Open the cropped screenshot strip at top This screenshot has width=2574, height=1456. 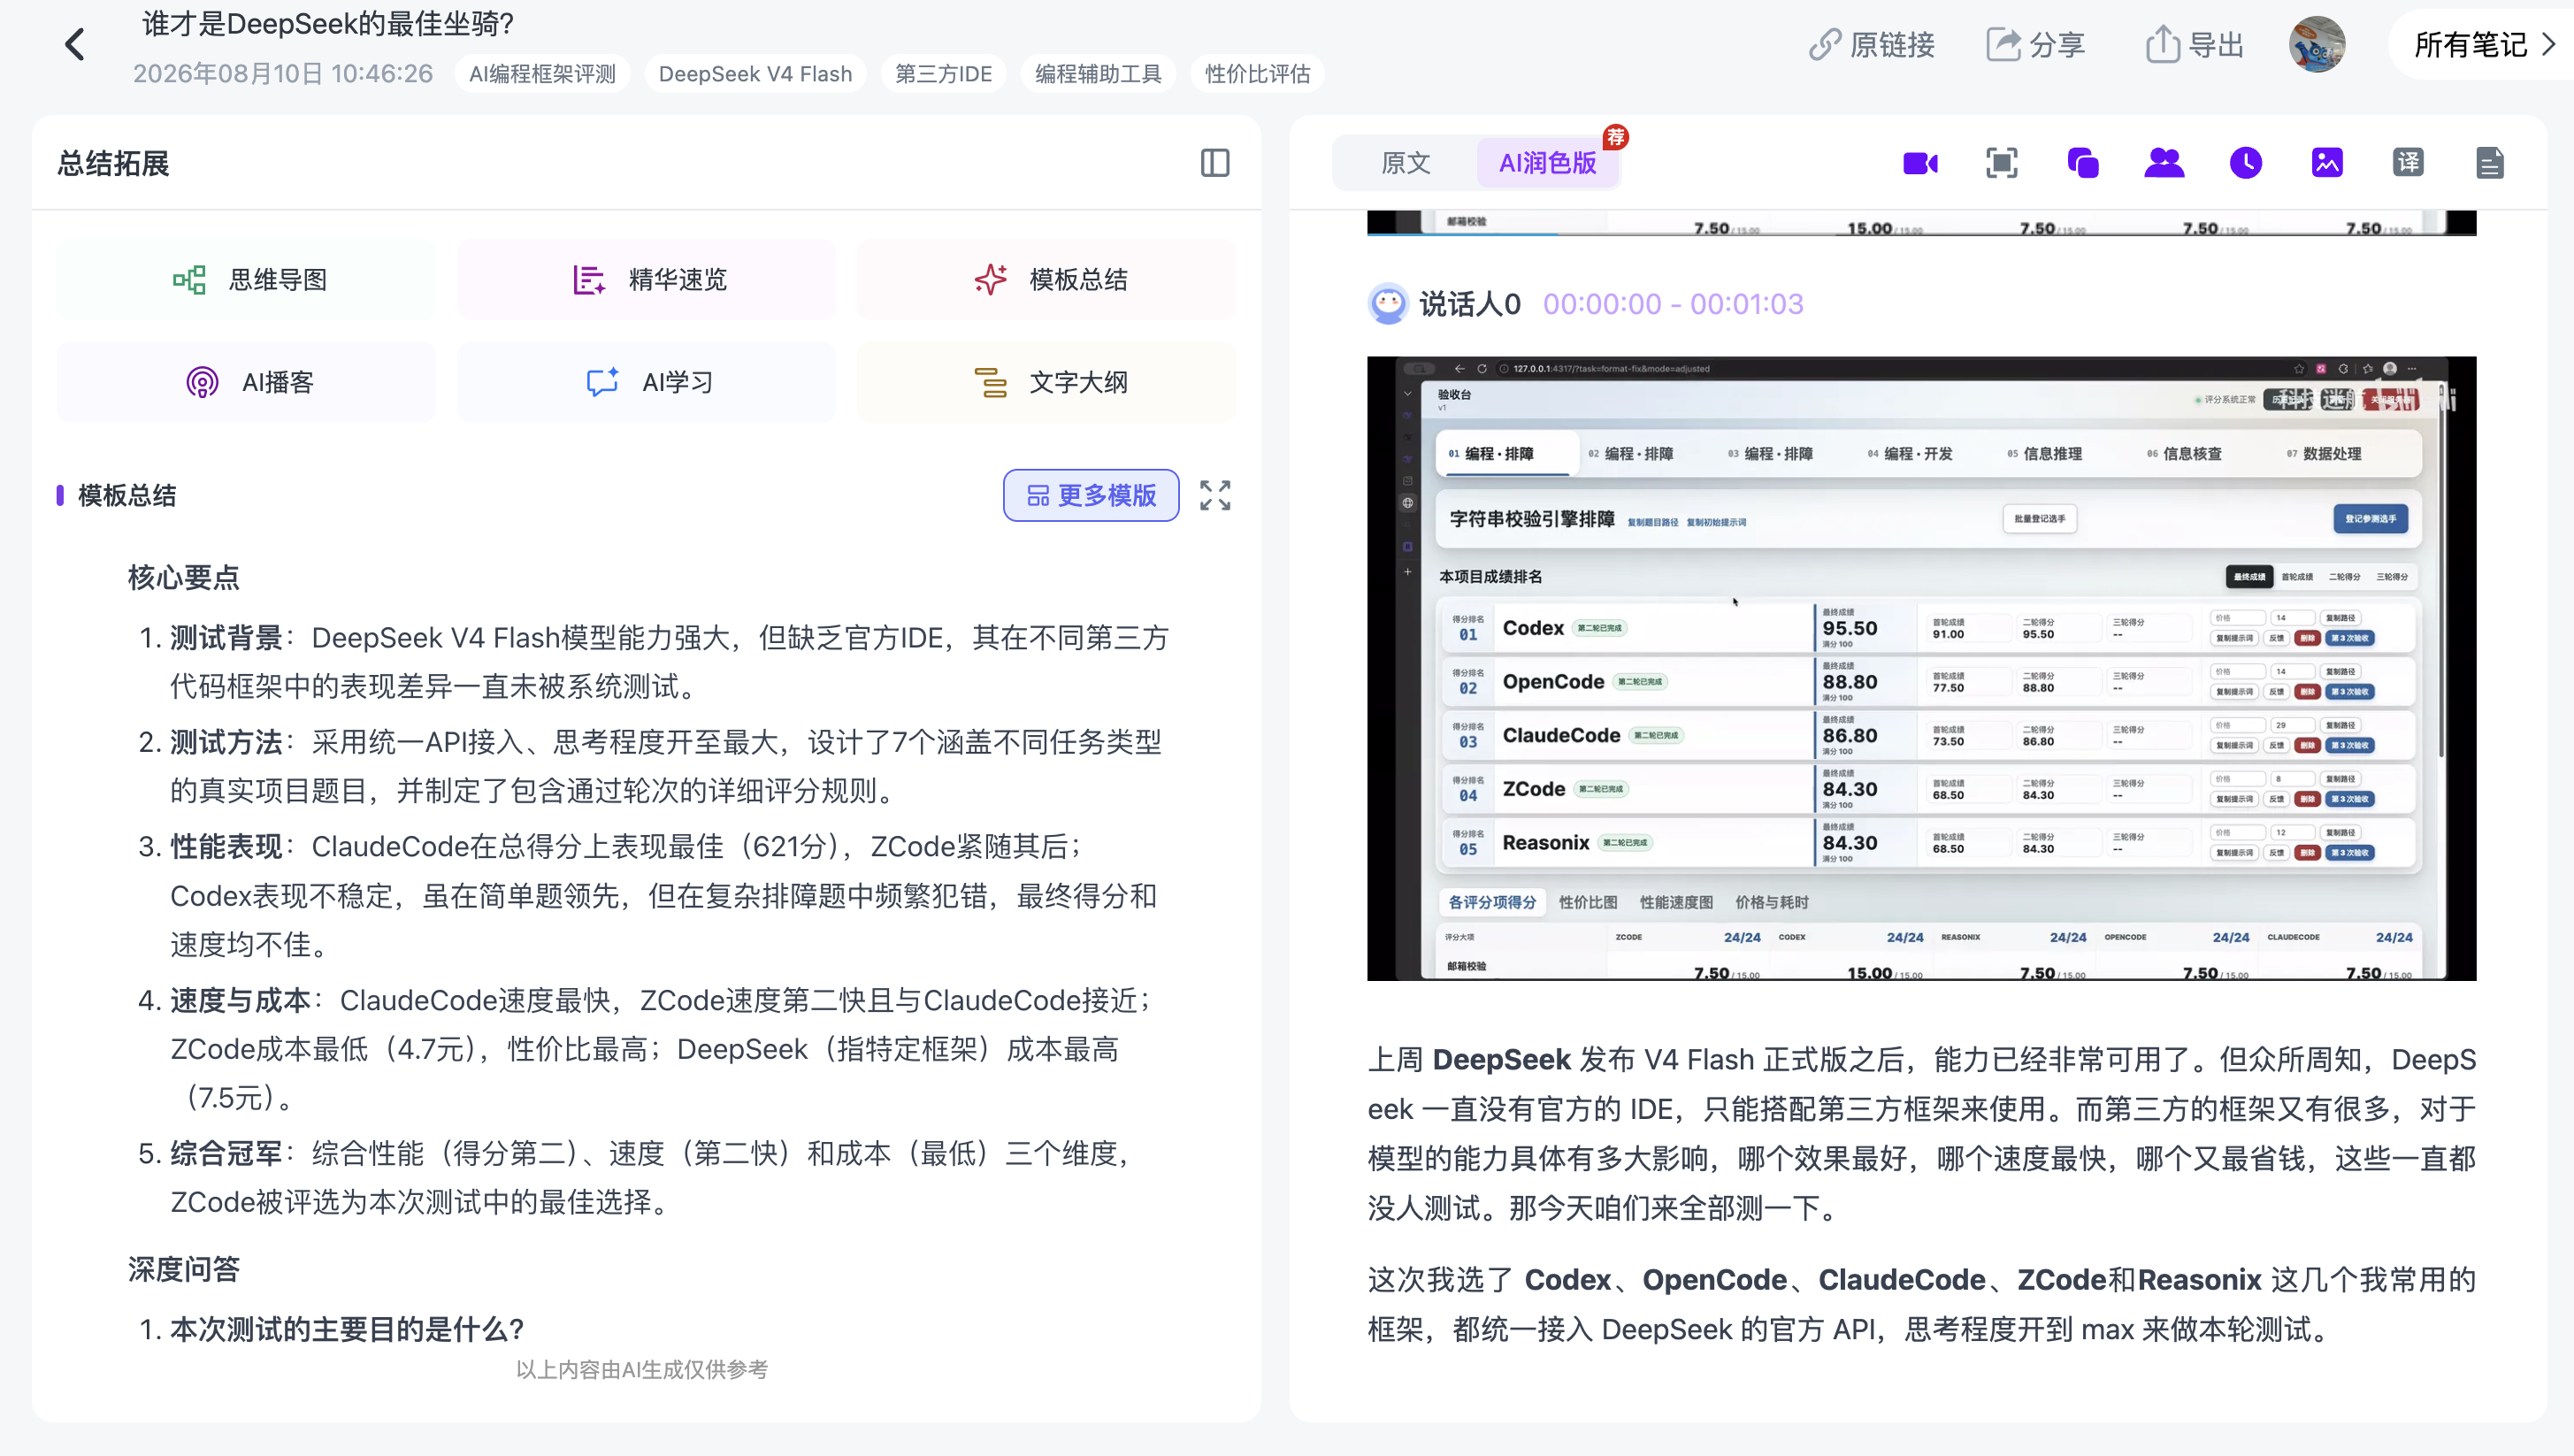pyautogui.click(x=1921, y=223)
